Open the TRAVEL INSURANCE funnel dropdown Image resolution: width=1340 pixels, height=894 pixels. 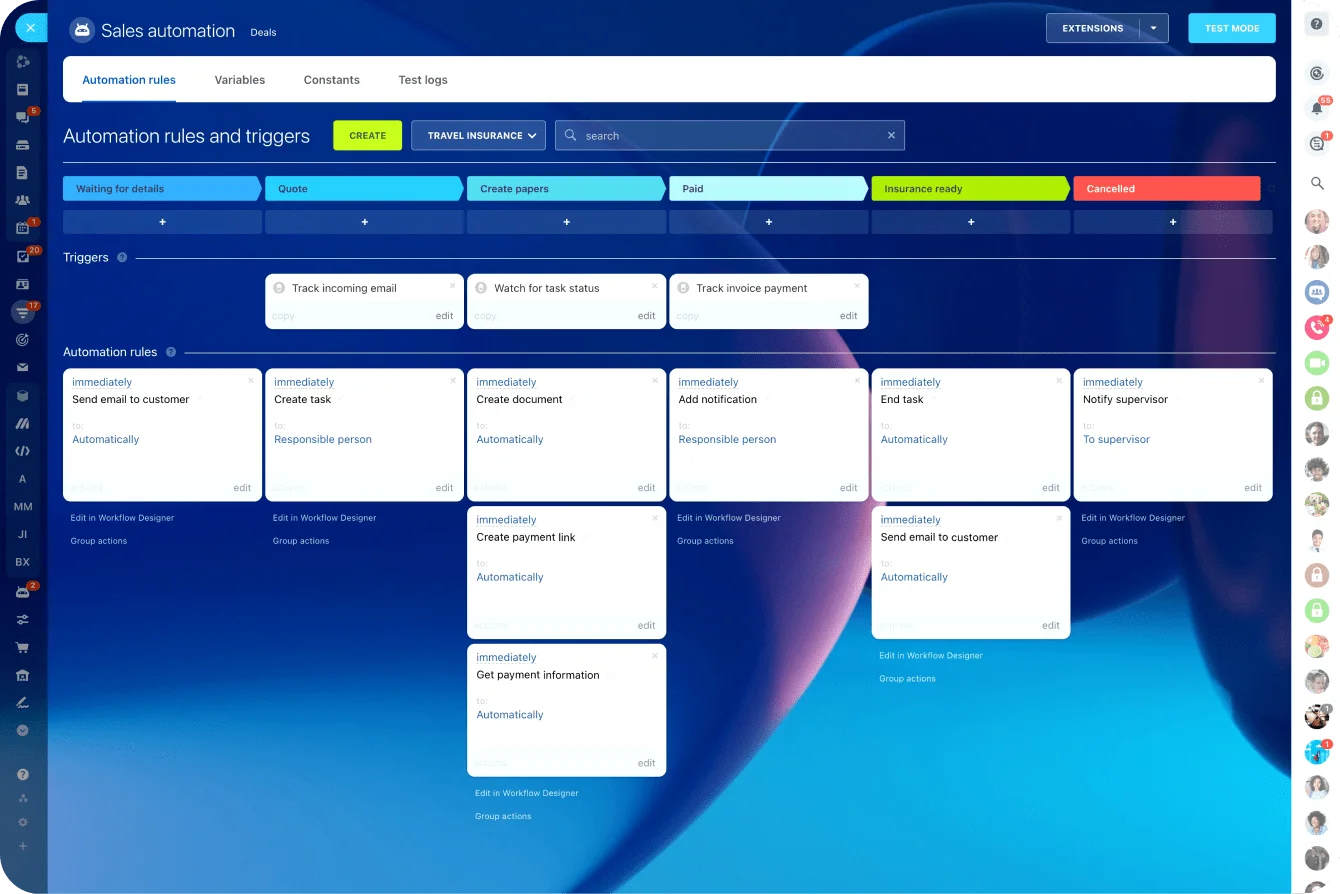[x=478, y=135]
